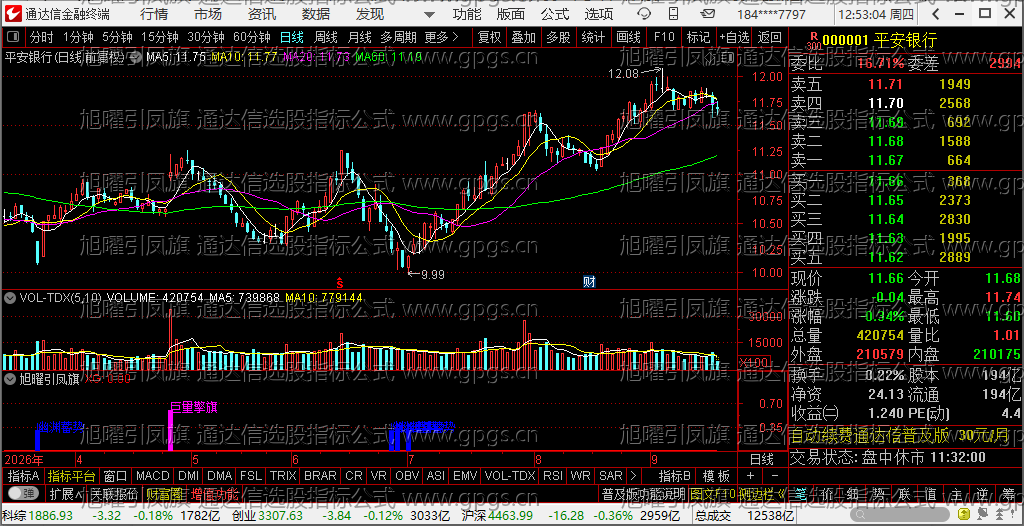This screenshot has width=1024, height=526.
Task: Open the 公式 menu
Action: coord(555,14)
